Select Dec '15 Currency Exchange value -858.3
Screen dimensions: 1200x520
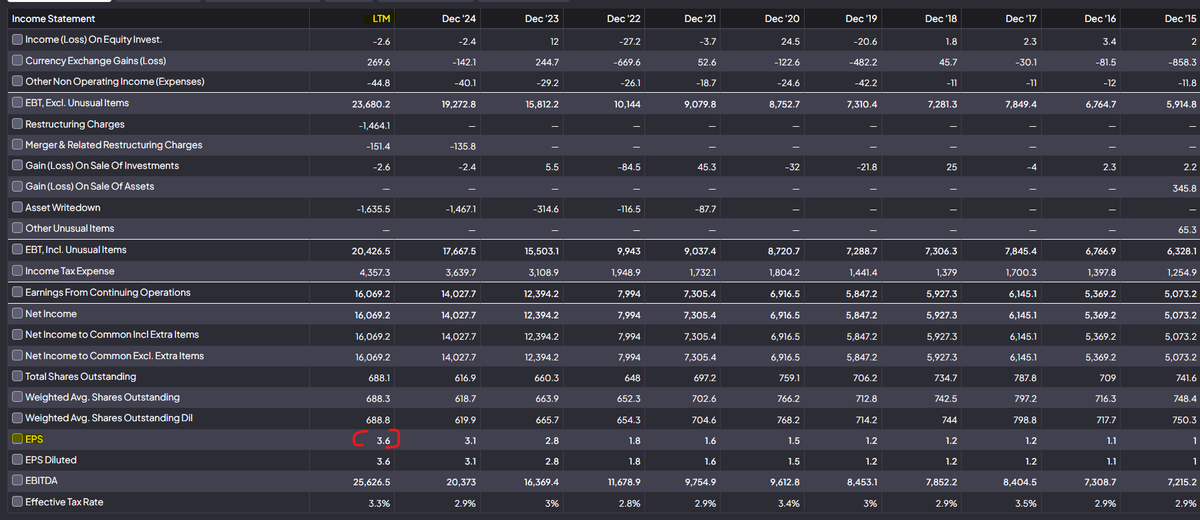click(1183, 61)
